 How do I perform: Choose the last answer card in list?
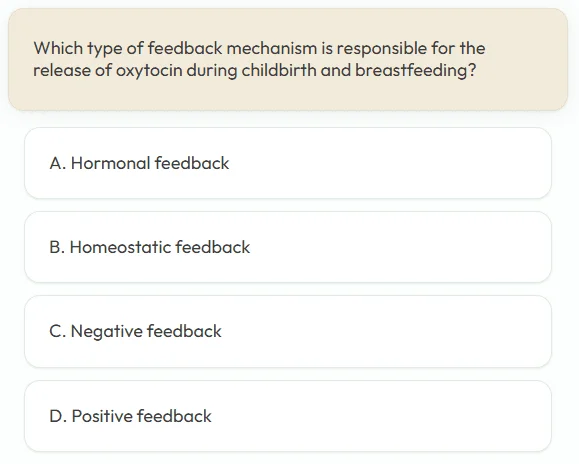tap(288, 416)
